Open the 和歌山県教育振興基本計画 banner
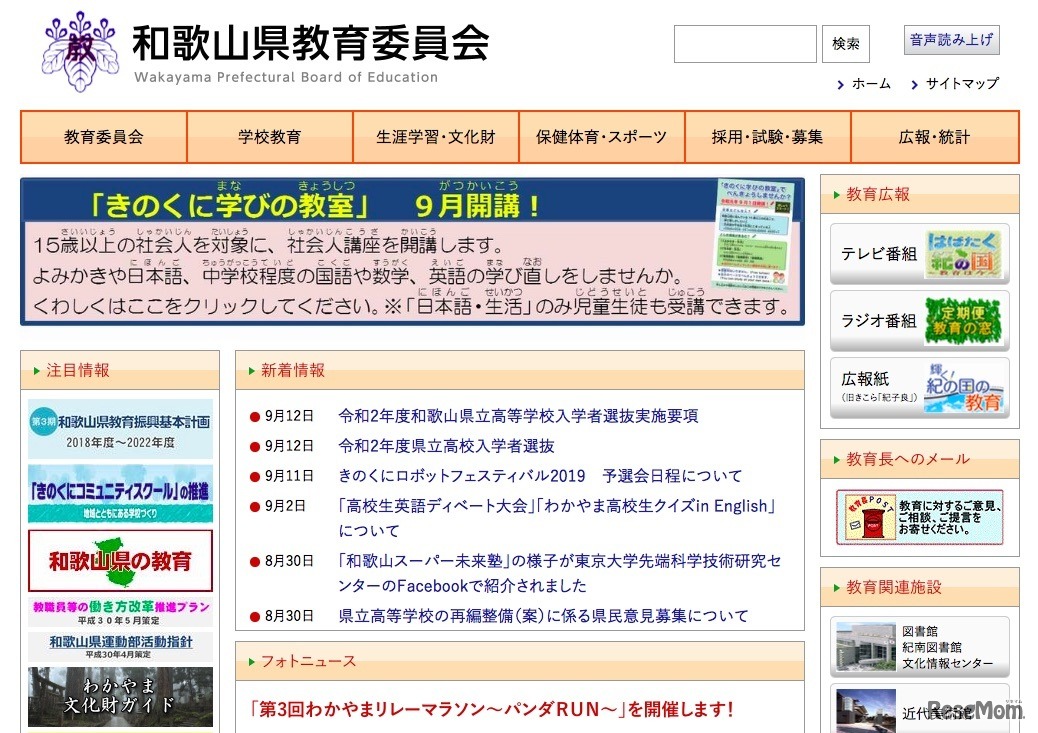 click(119, 428)
